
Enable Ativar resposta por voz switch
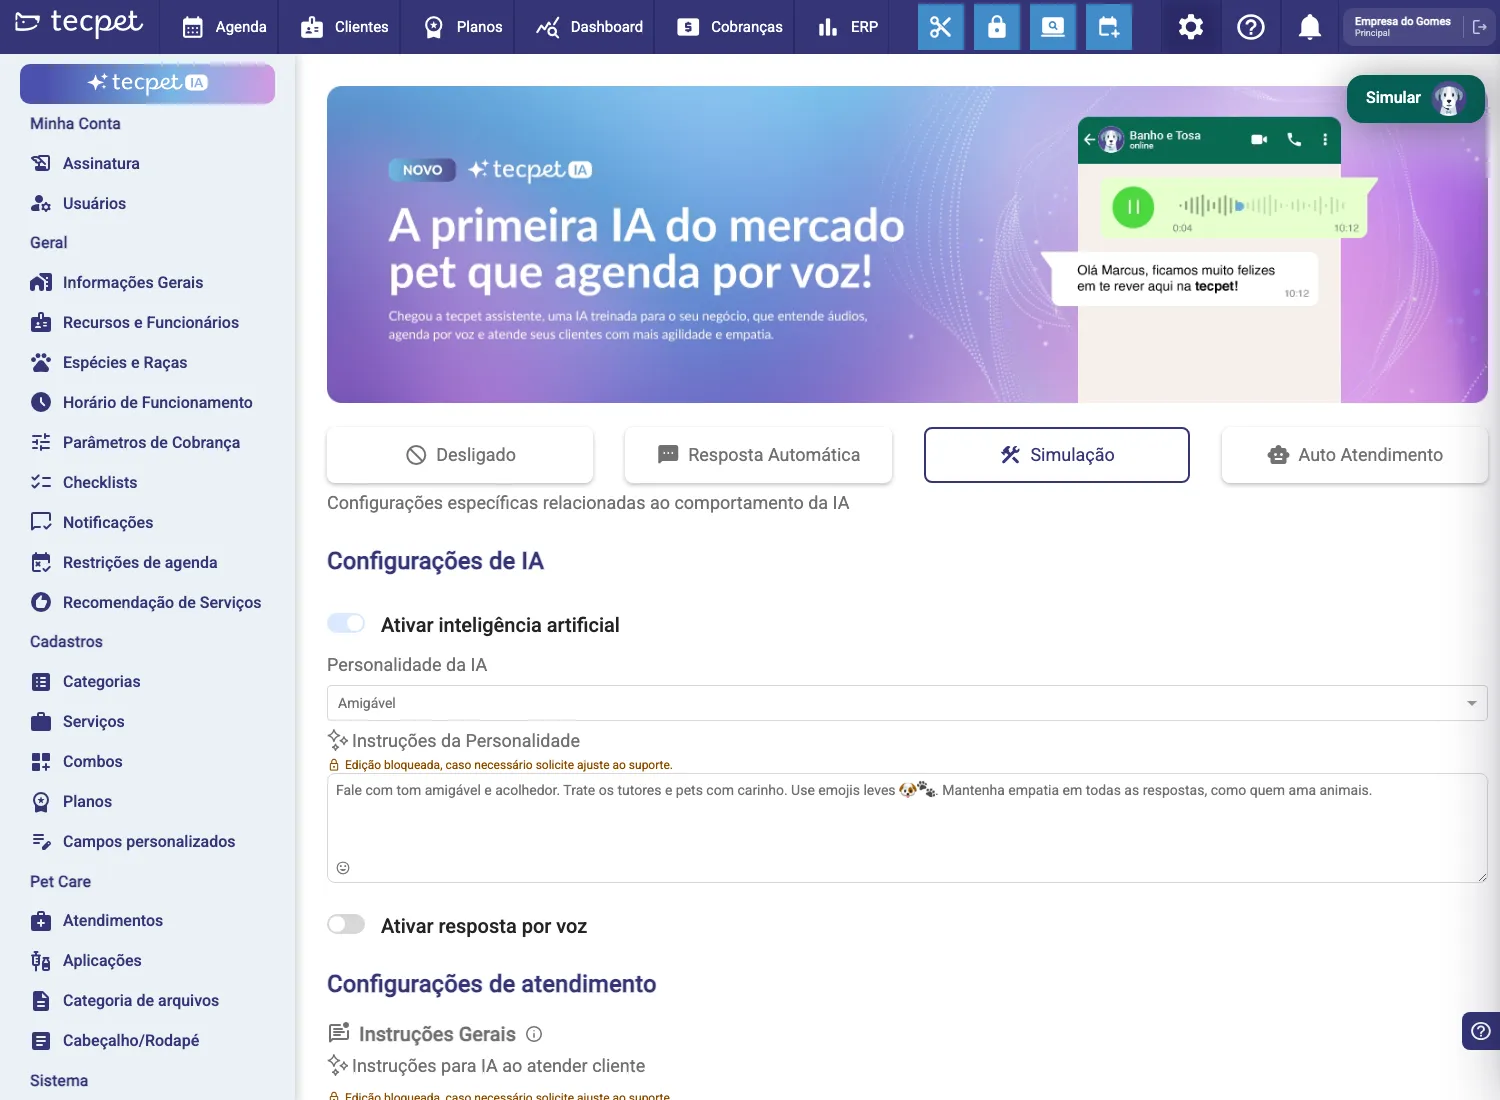click(346, 925)
